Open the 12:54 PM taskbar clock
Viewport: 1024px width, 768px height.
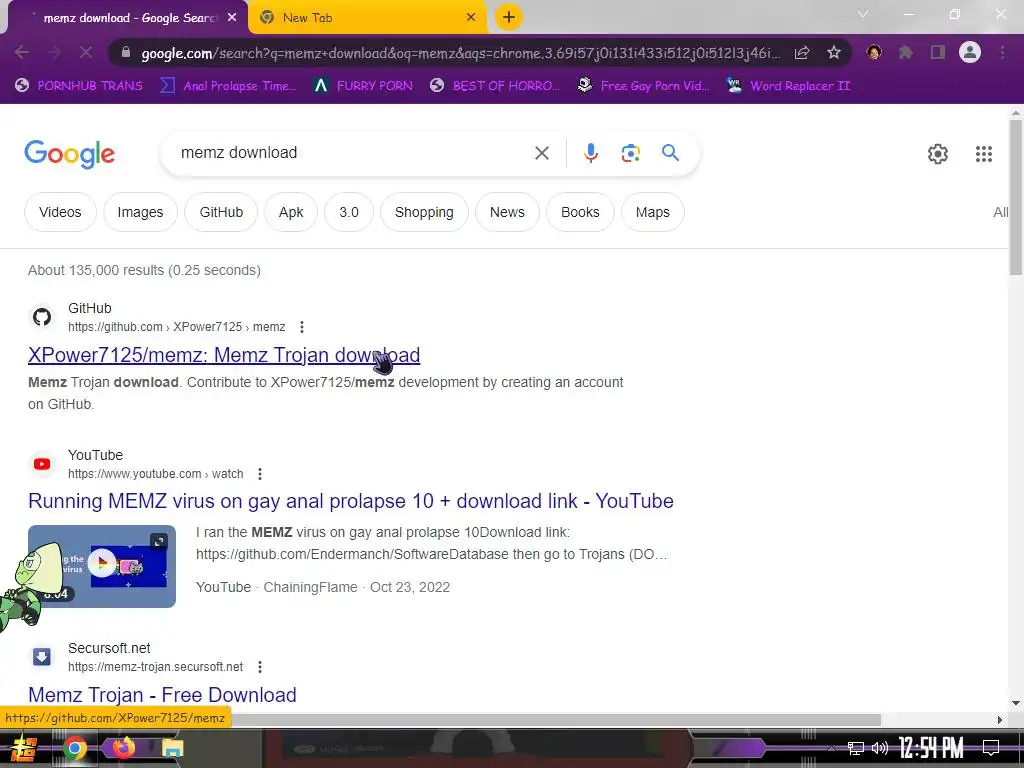931,748
